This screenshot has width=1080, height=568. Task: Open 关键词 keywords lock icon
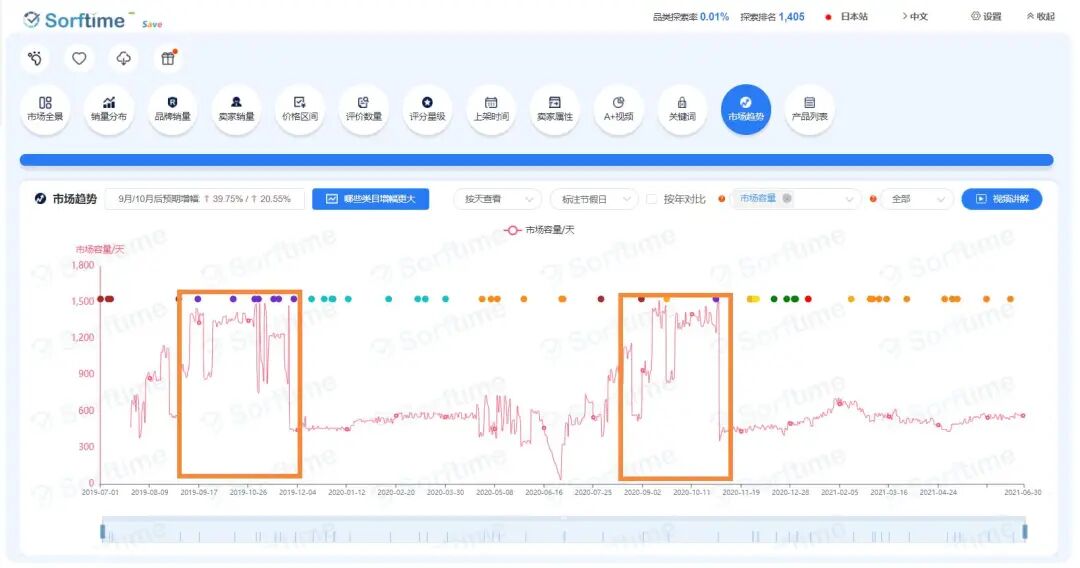pos(682,109)
